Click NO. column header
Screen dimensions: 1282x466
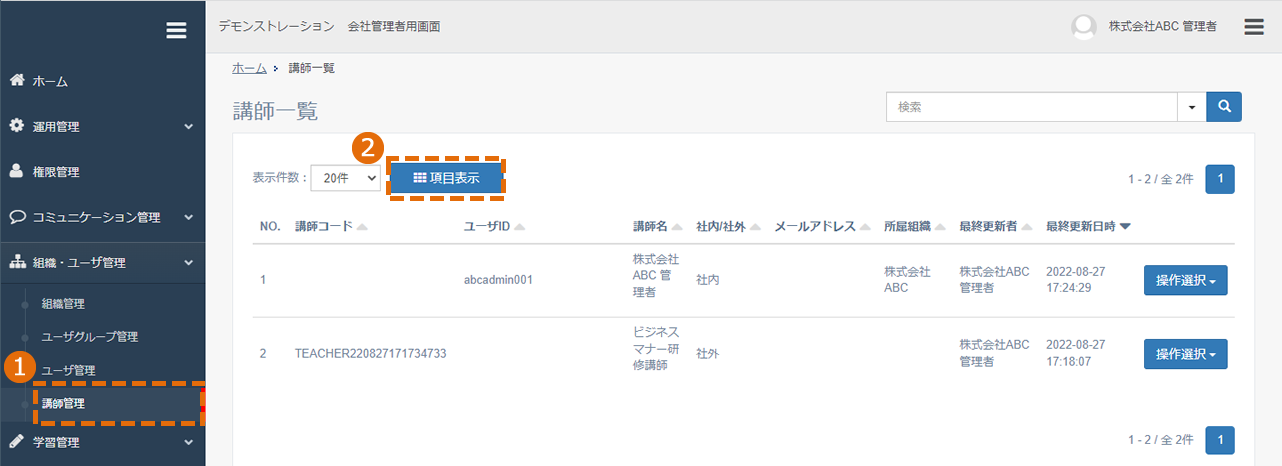tap(270, 227)
